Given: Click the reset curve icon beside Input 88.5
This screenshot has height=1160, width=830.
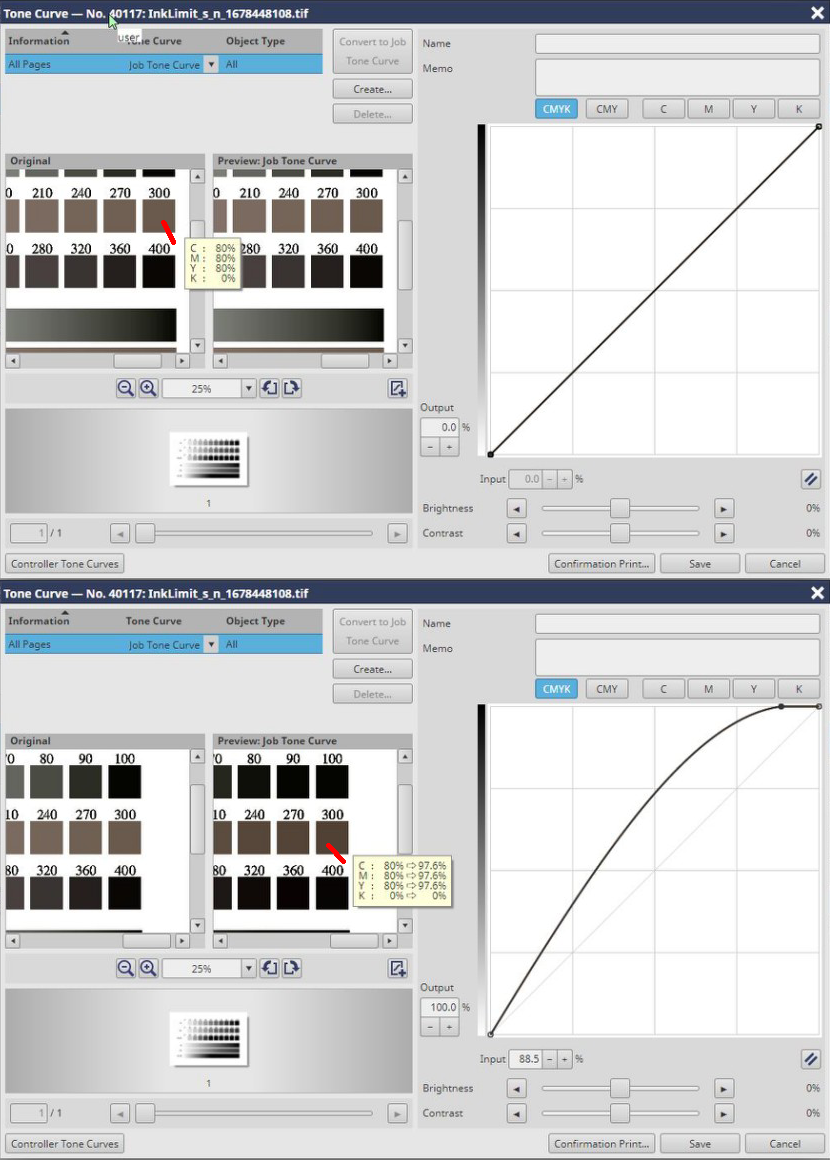Looking at the screenshot, I should tap(810, 1059).
